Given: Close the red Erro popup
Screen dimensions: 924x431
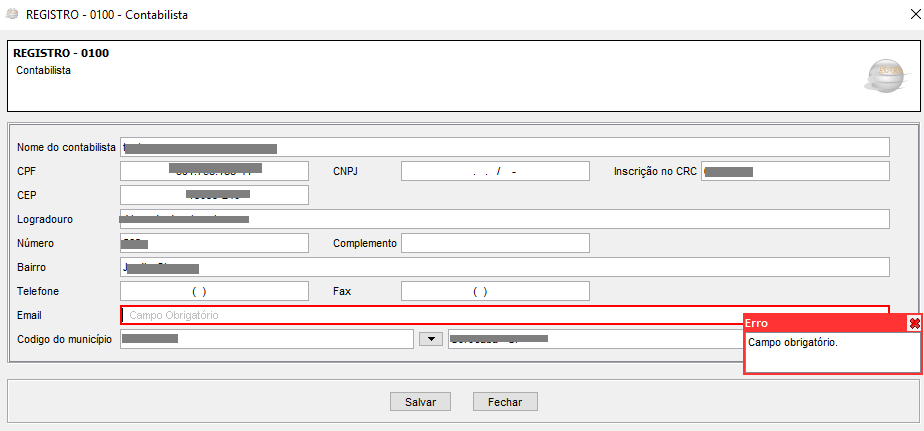Looking at the screenshot, I should click(x=914, y=323).
